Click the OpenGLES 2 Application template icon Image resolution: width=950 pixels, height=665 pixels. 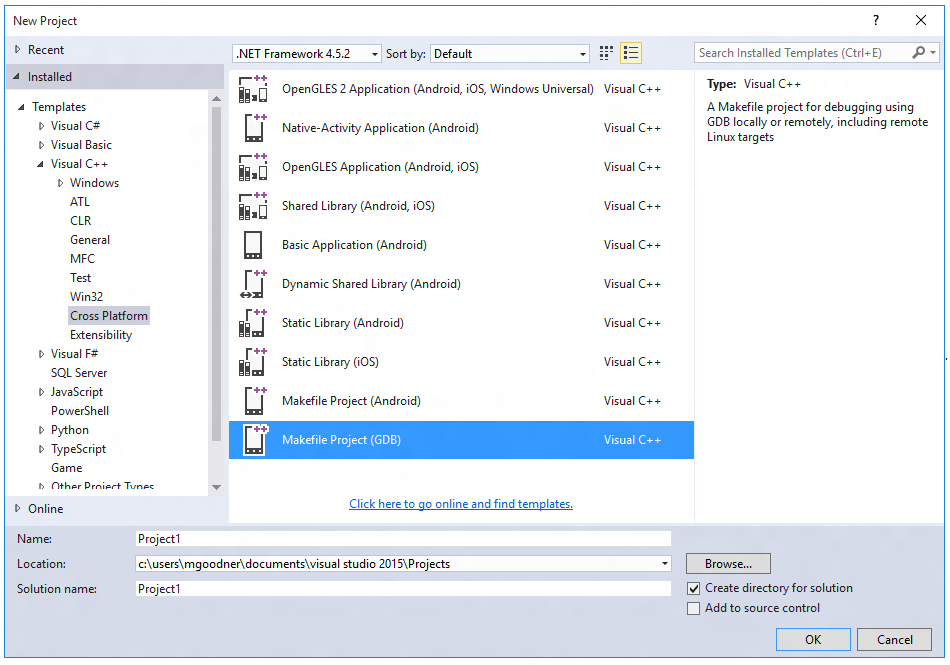[x=253, y=89]
